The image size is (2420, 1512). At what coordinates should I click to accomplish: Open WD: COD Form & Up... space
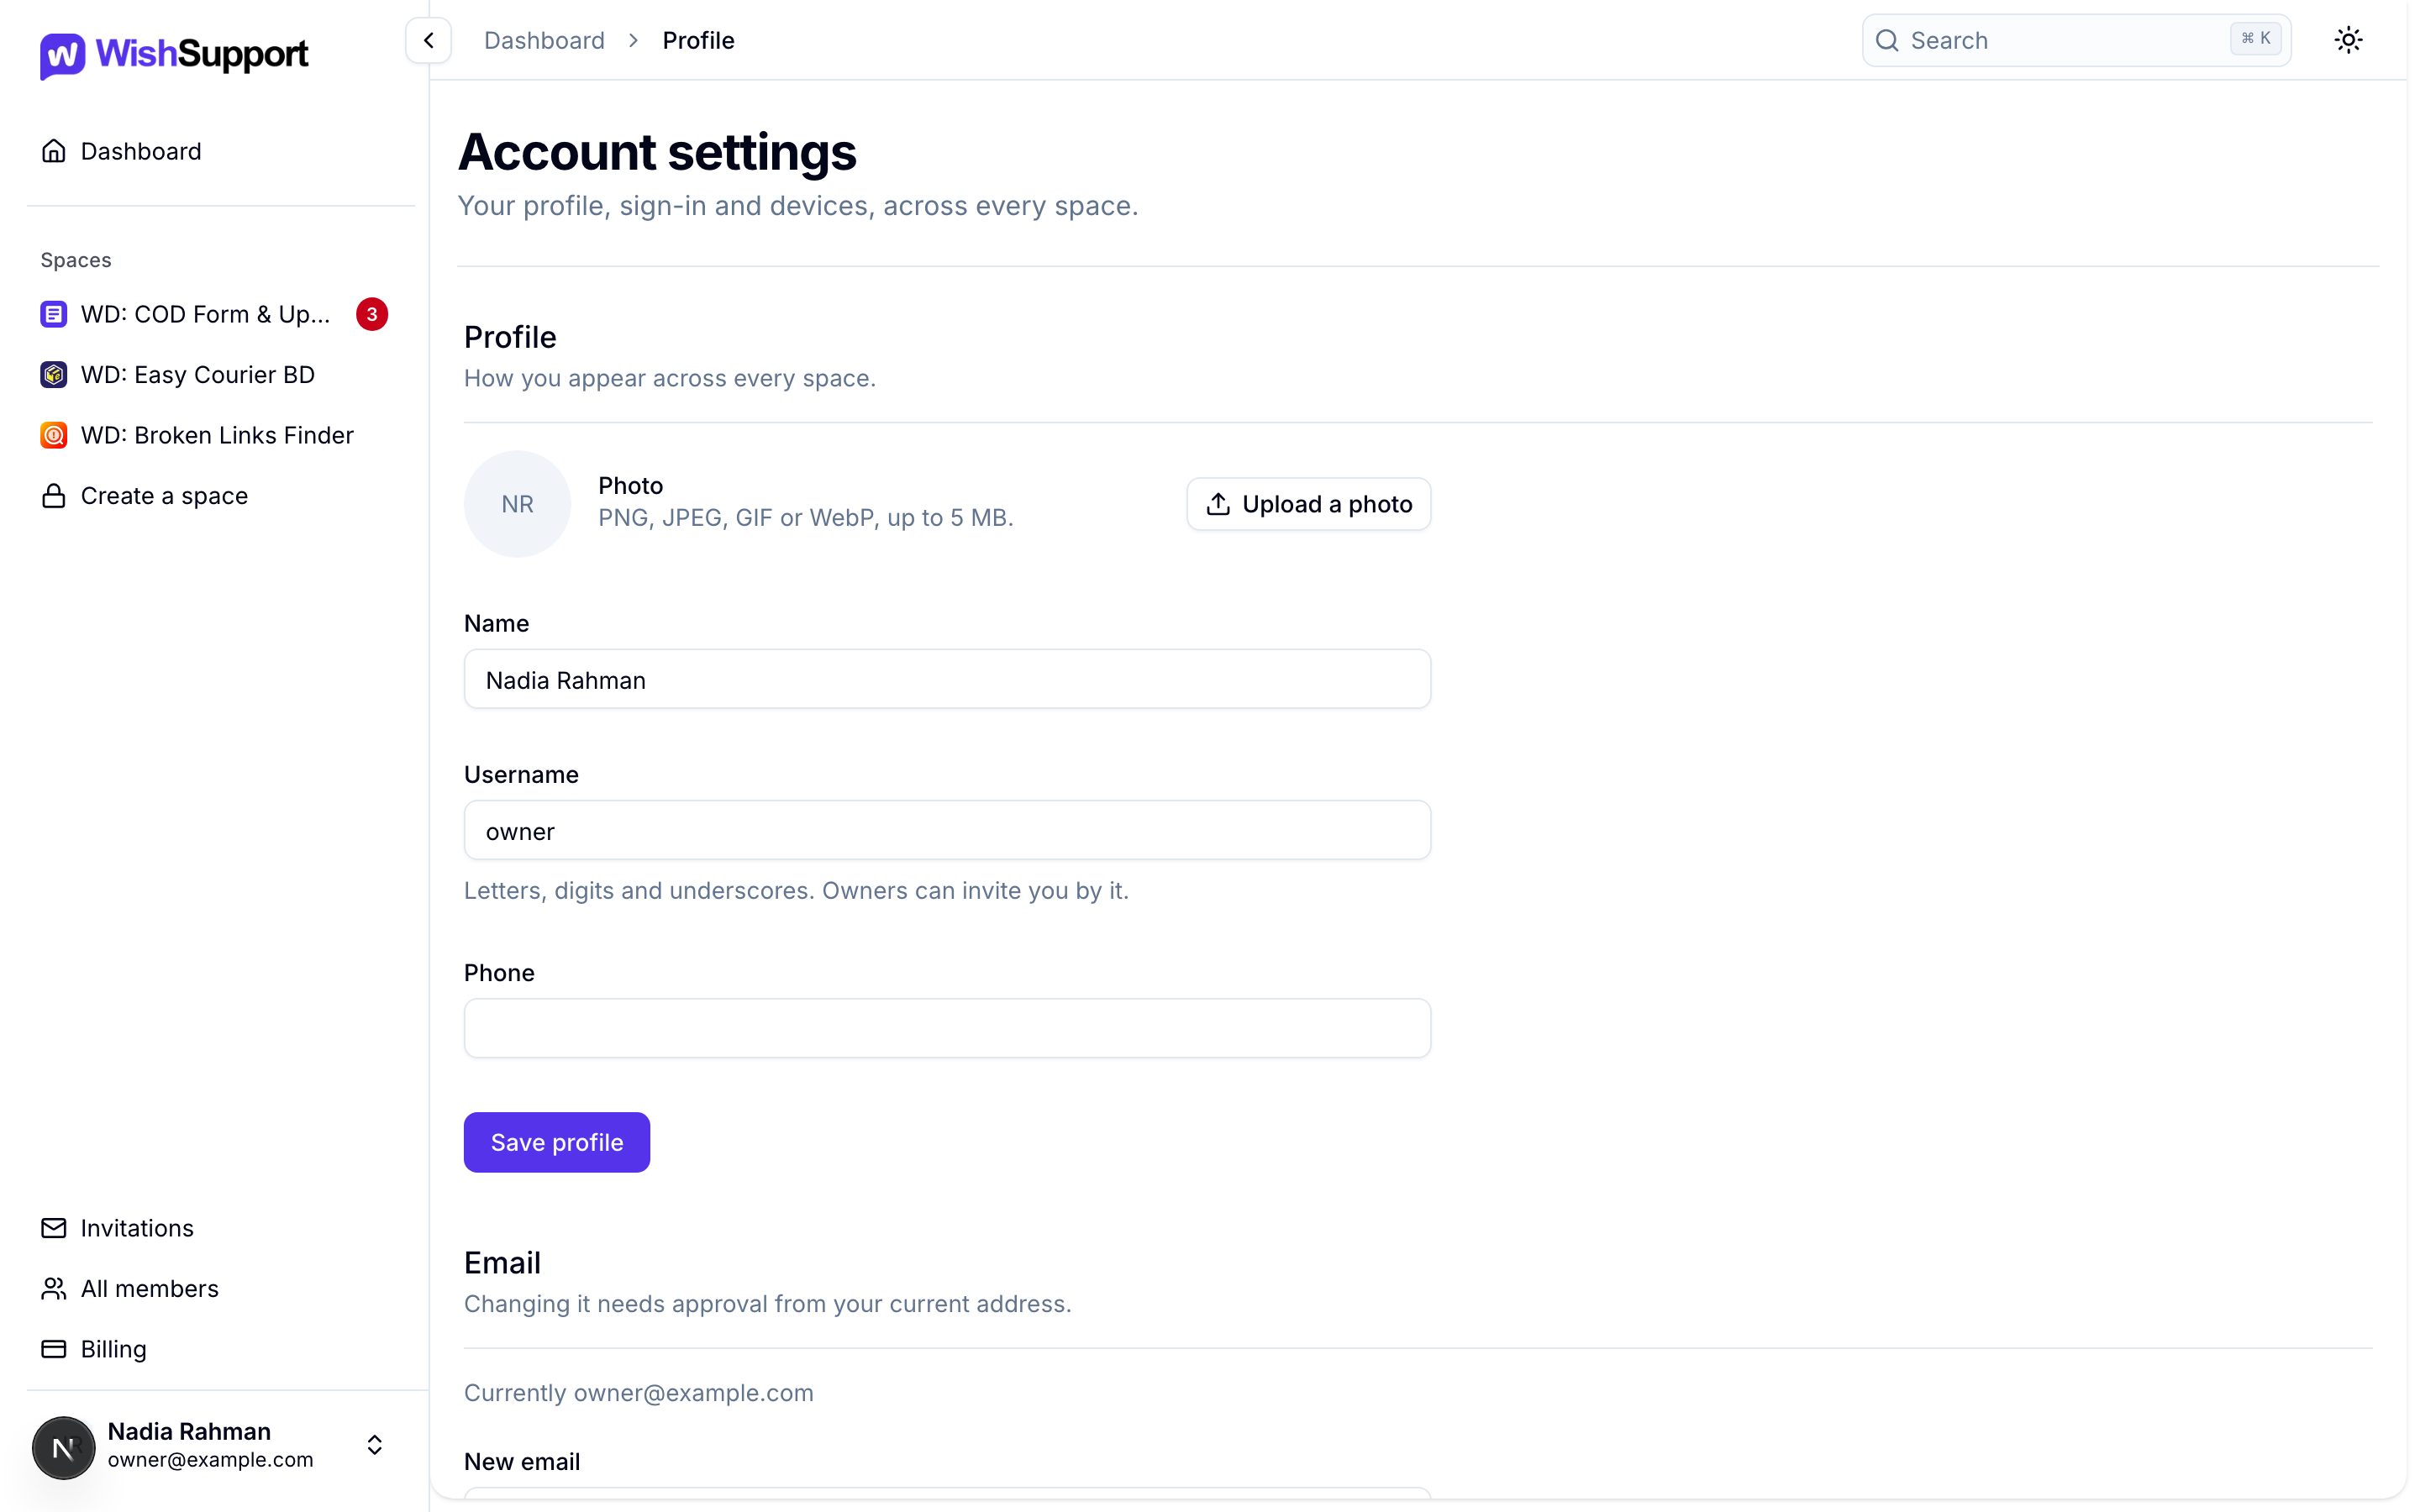pos(221,314)
